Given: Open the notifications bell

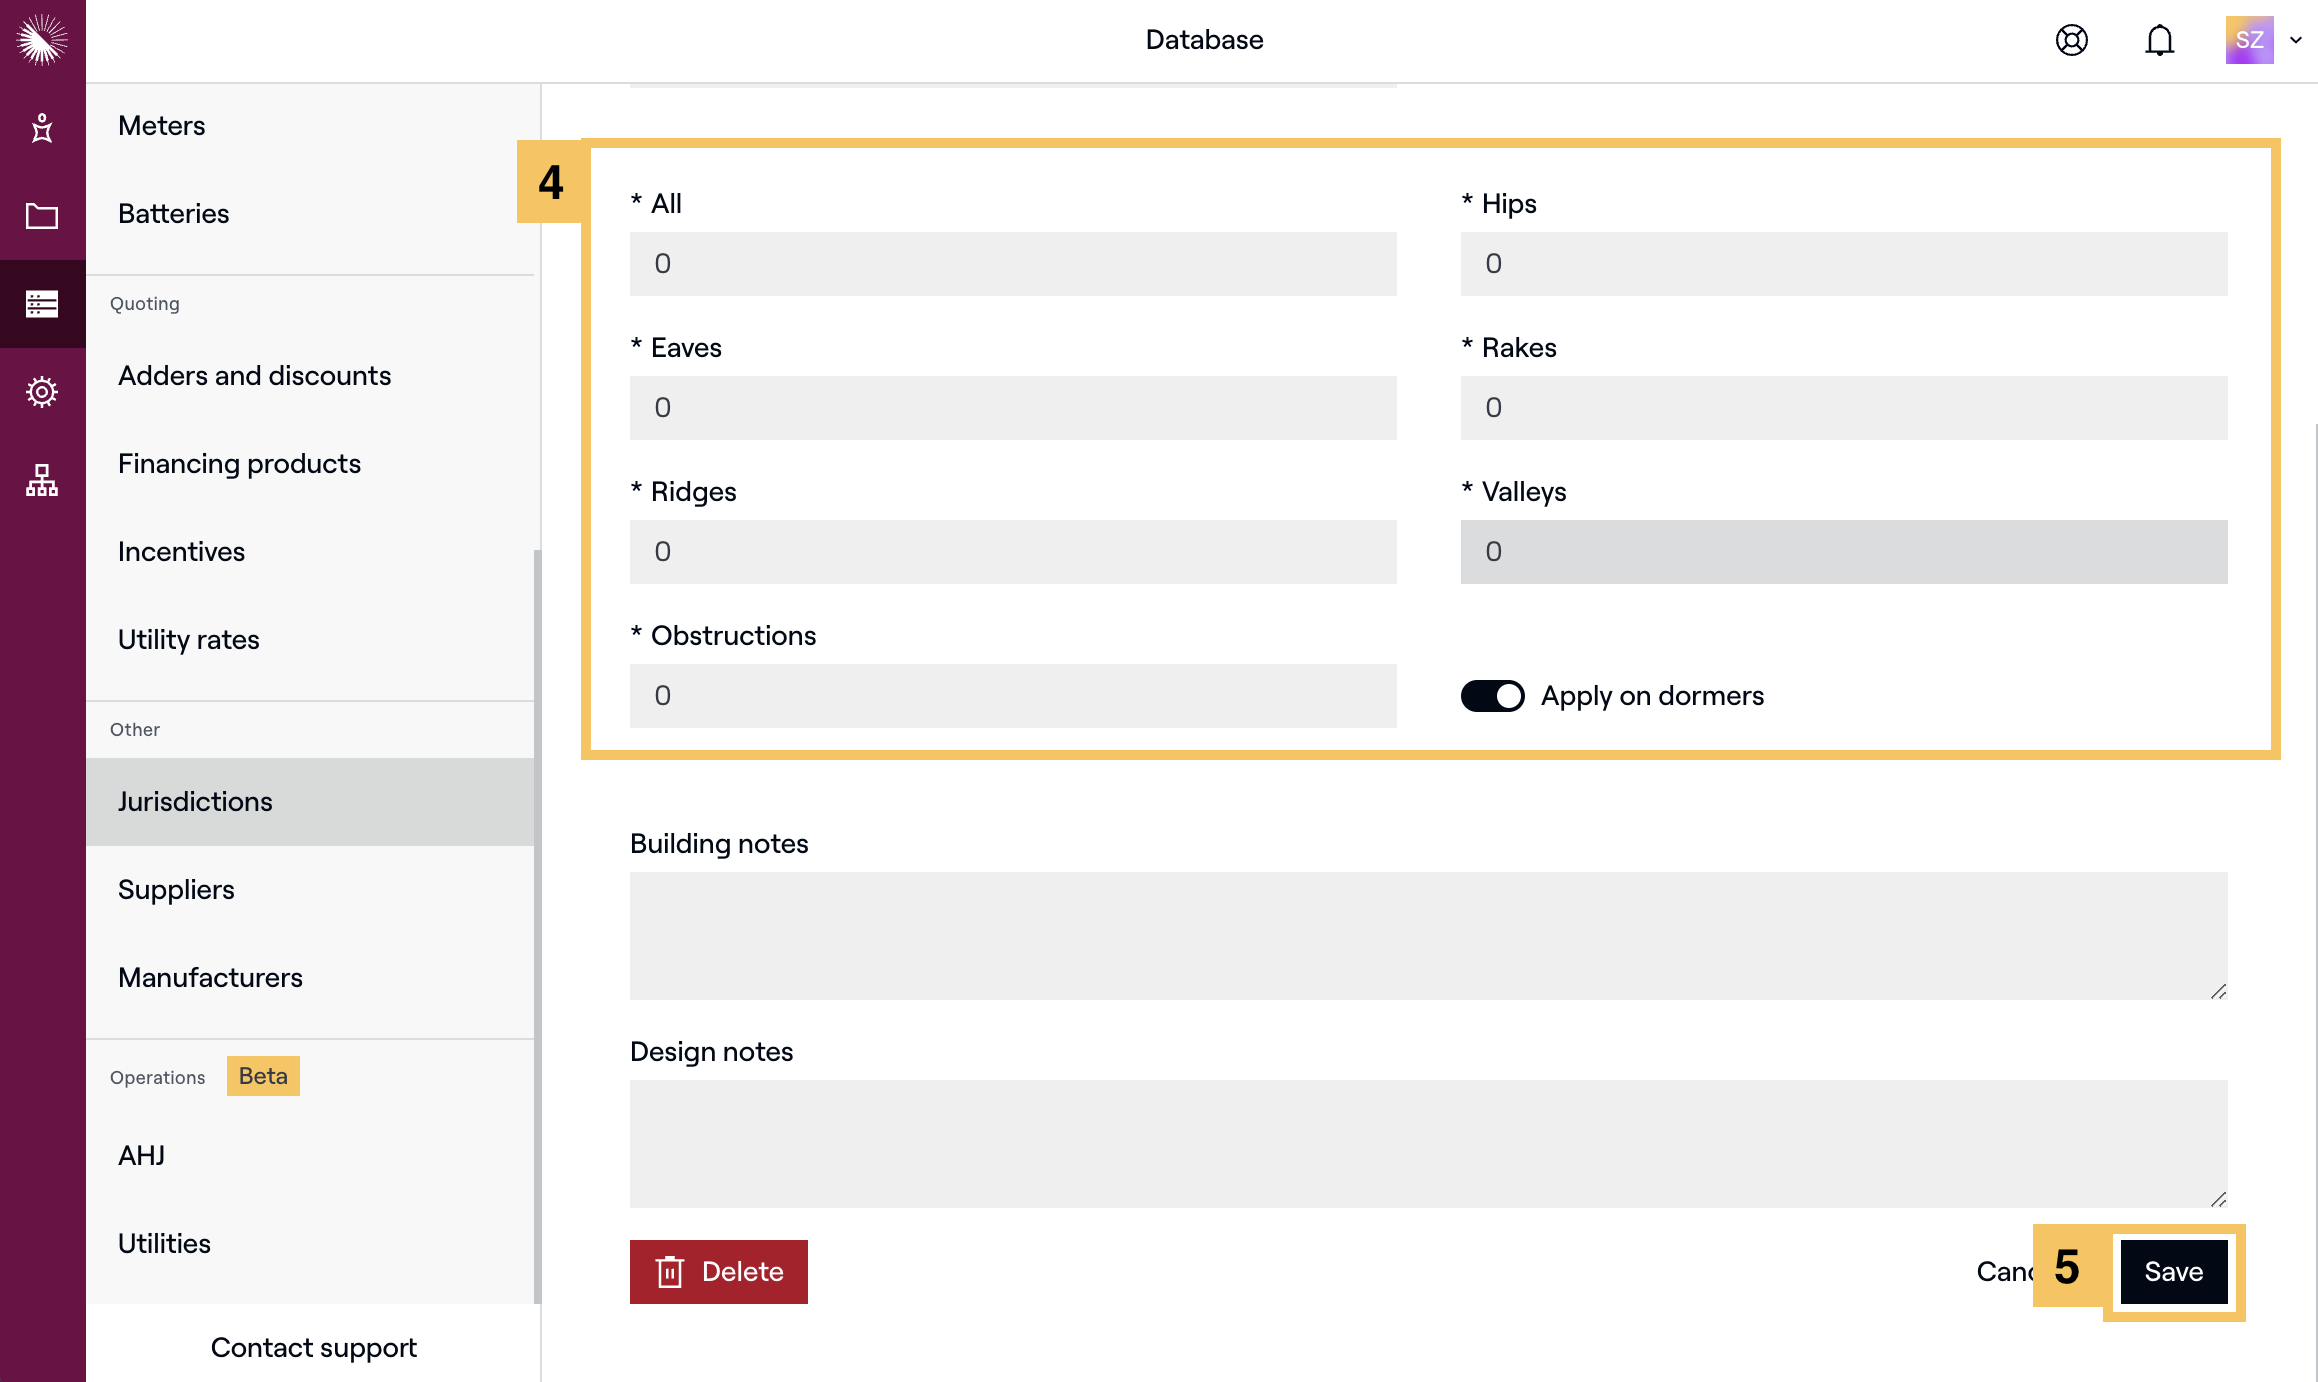Looking at the screenshot, I should point(2158,40).
